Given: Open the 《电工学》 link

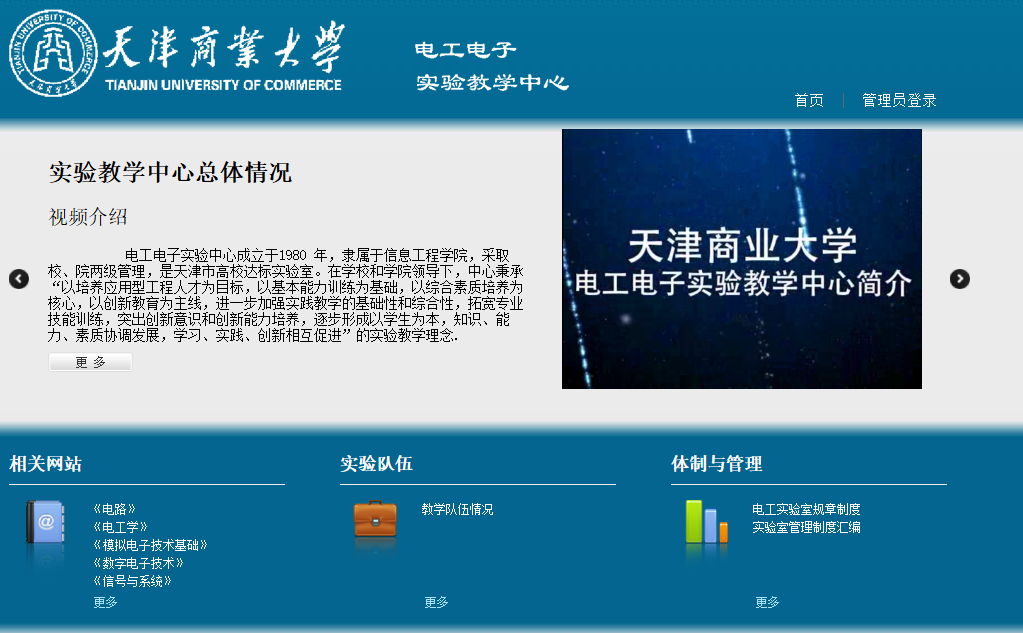Looking at the screenshot, I should coord(120,527).
